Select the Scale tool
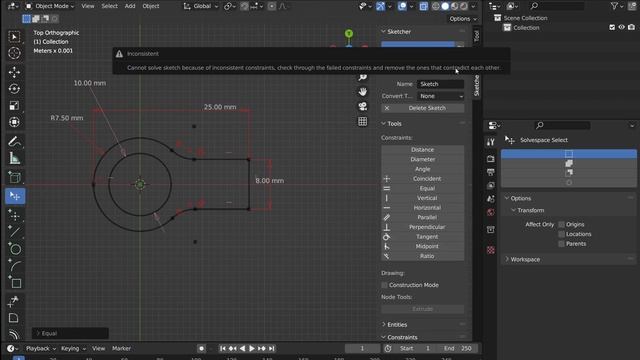 (14, 106)
